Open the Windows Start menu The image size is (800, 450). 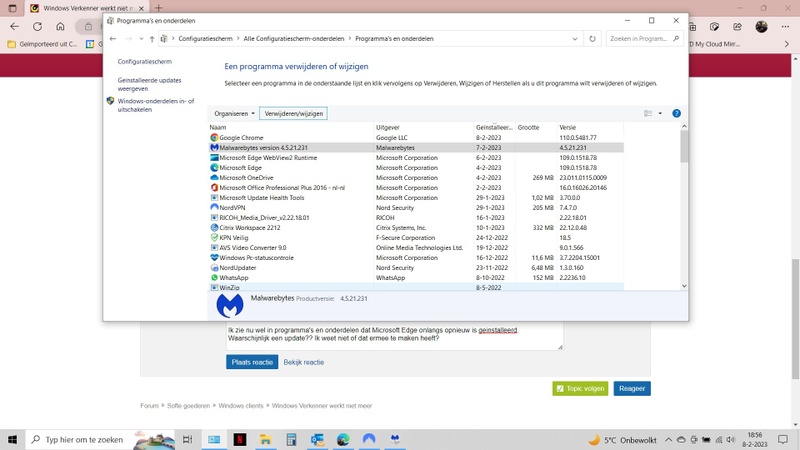pos(12,439)
